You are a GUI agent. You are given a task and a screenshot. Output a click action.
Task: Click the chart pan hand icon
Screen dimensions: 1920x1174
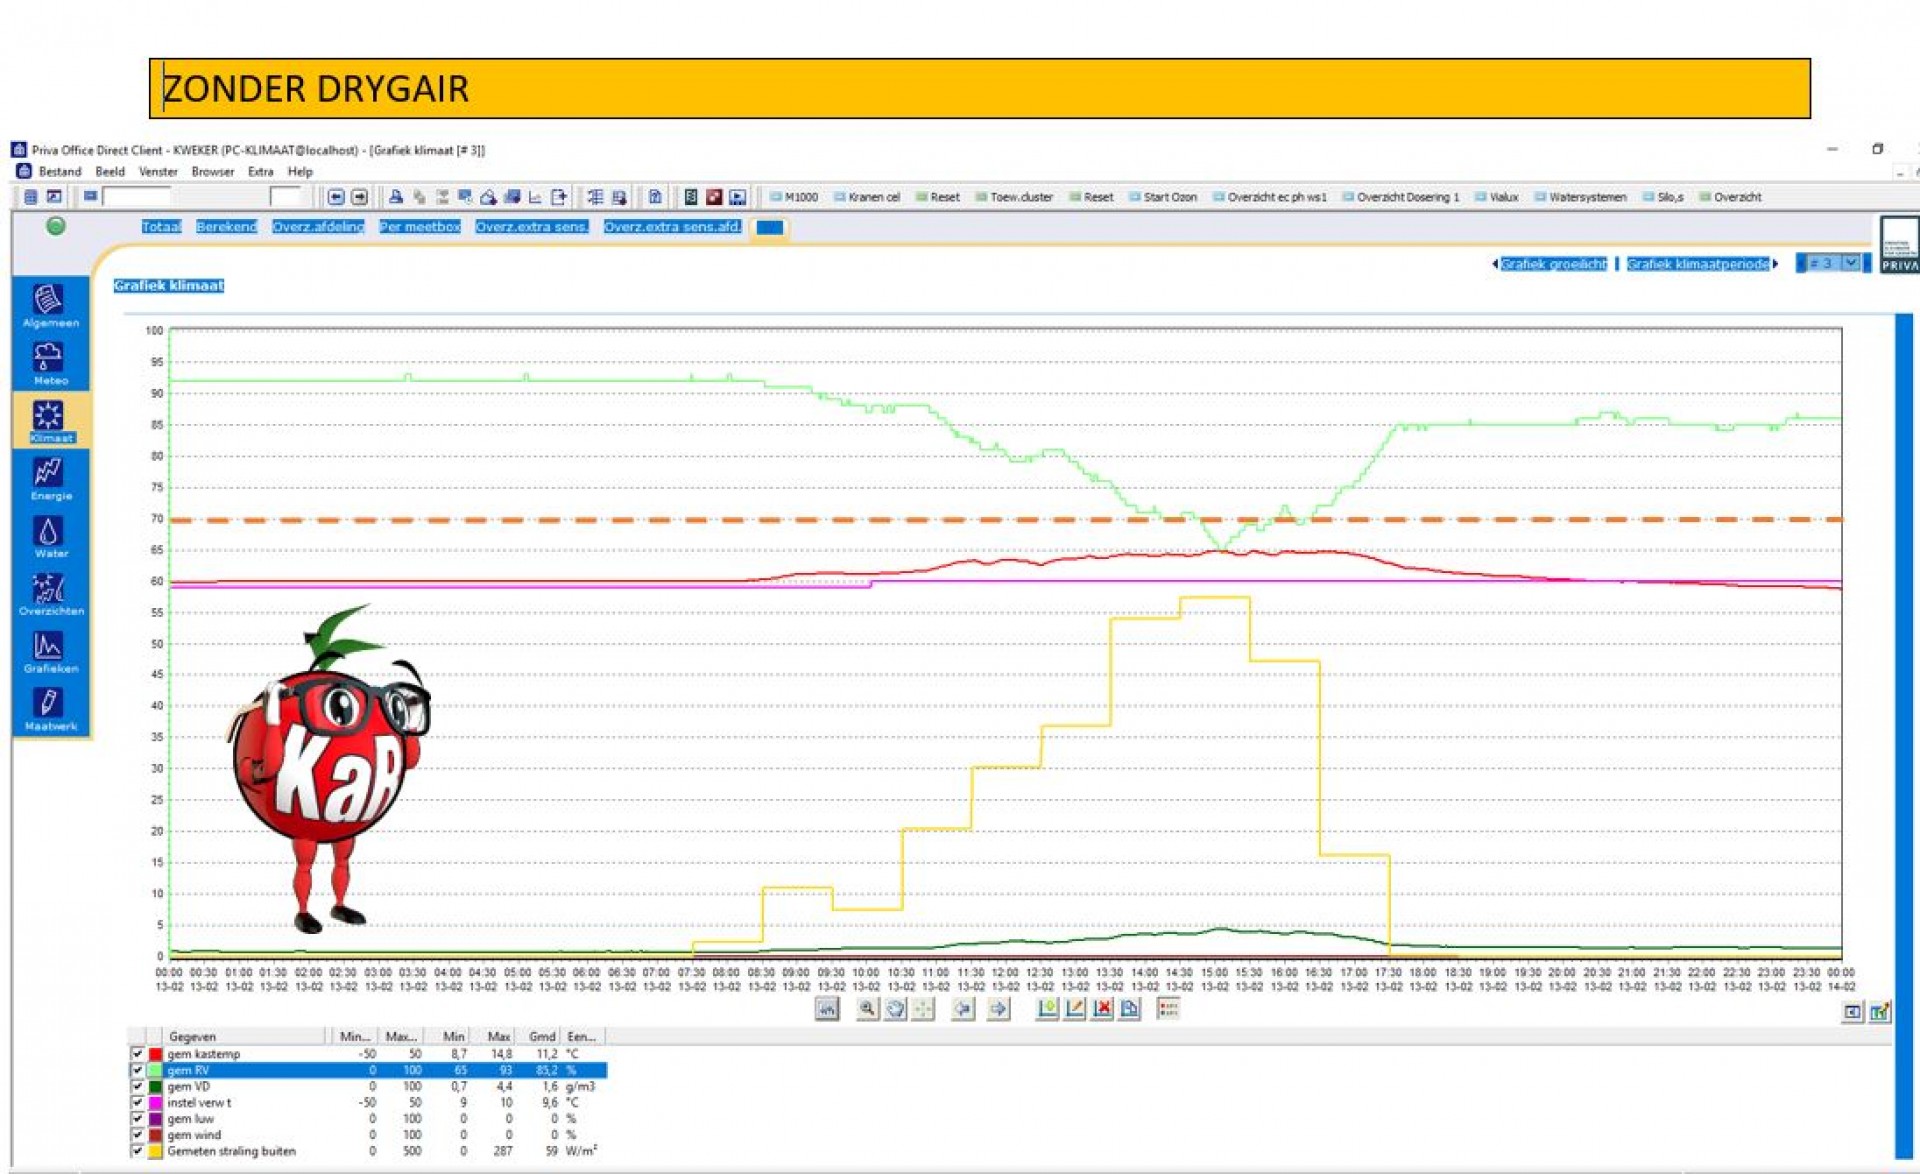895,1009
